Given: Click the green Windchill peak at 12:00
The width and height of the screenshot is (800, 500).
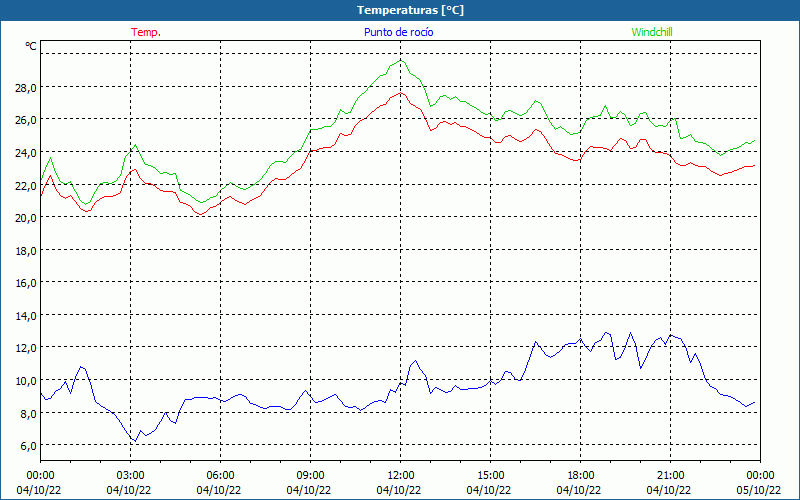Looking at the screenshot, I should 401,60.
